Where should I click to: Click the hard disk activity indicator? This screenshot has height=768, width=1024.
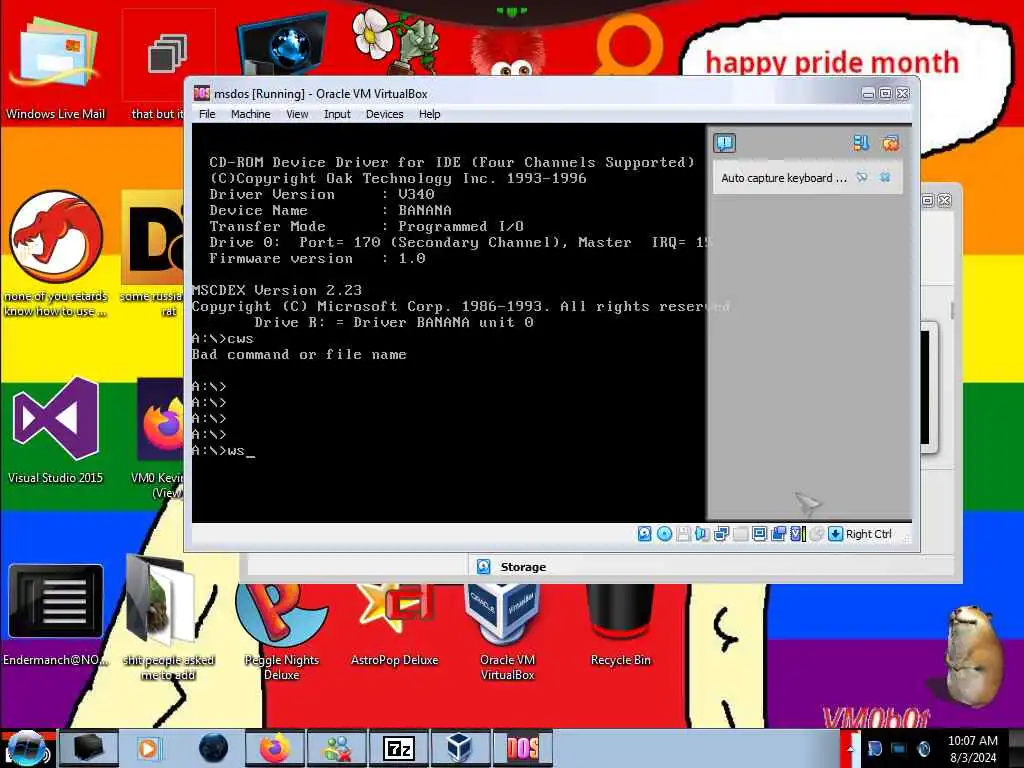tap(645, 534)
